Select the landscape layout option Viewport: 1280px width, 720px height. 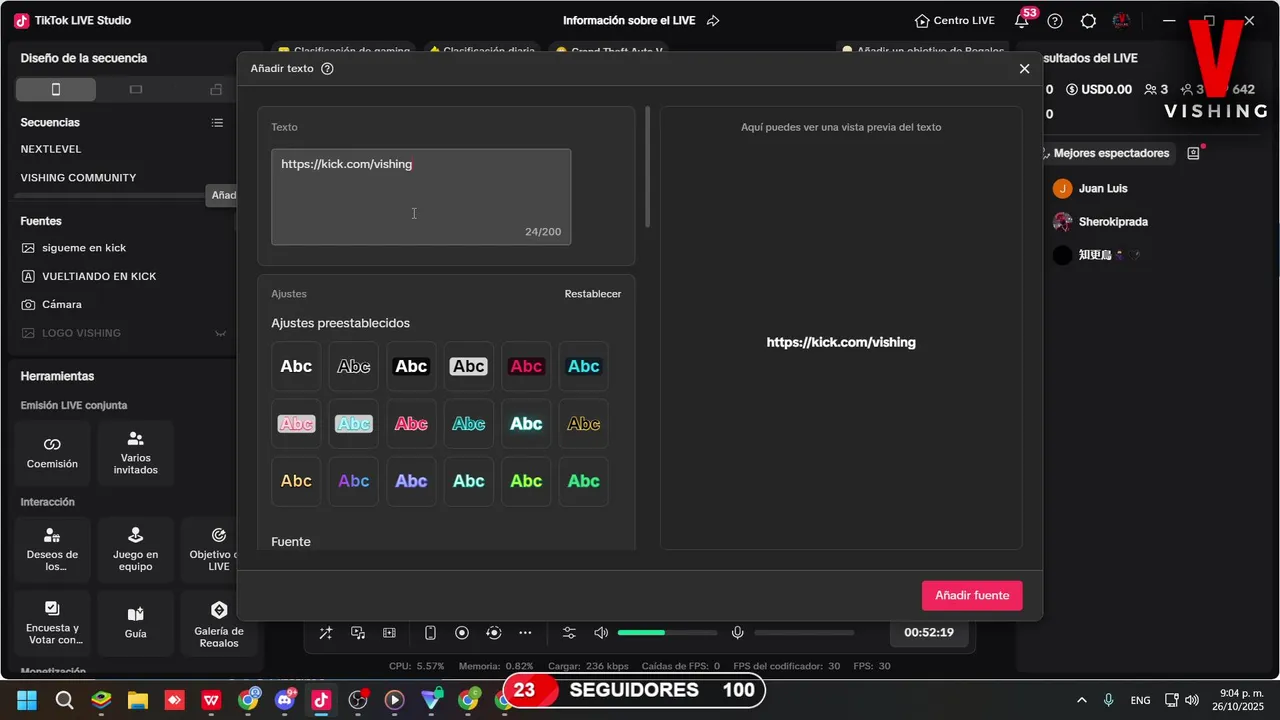click(136, 90)
